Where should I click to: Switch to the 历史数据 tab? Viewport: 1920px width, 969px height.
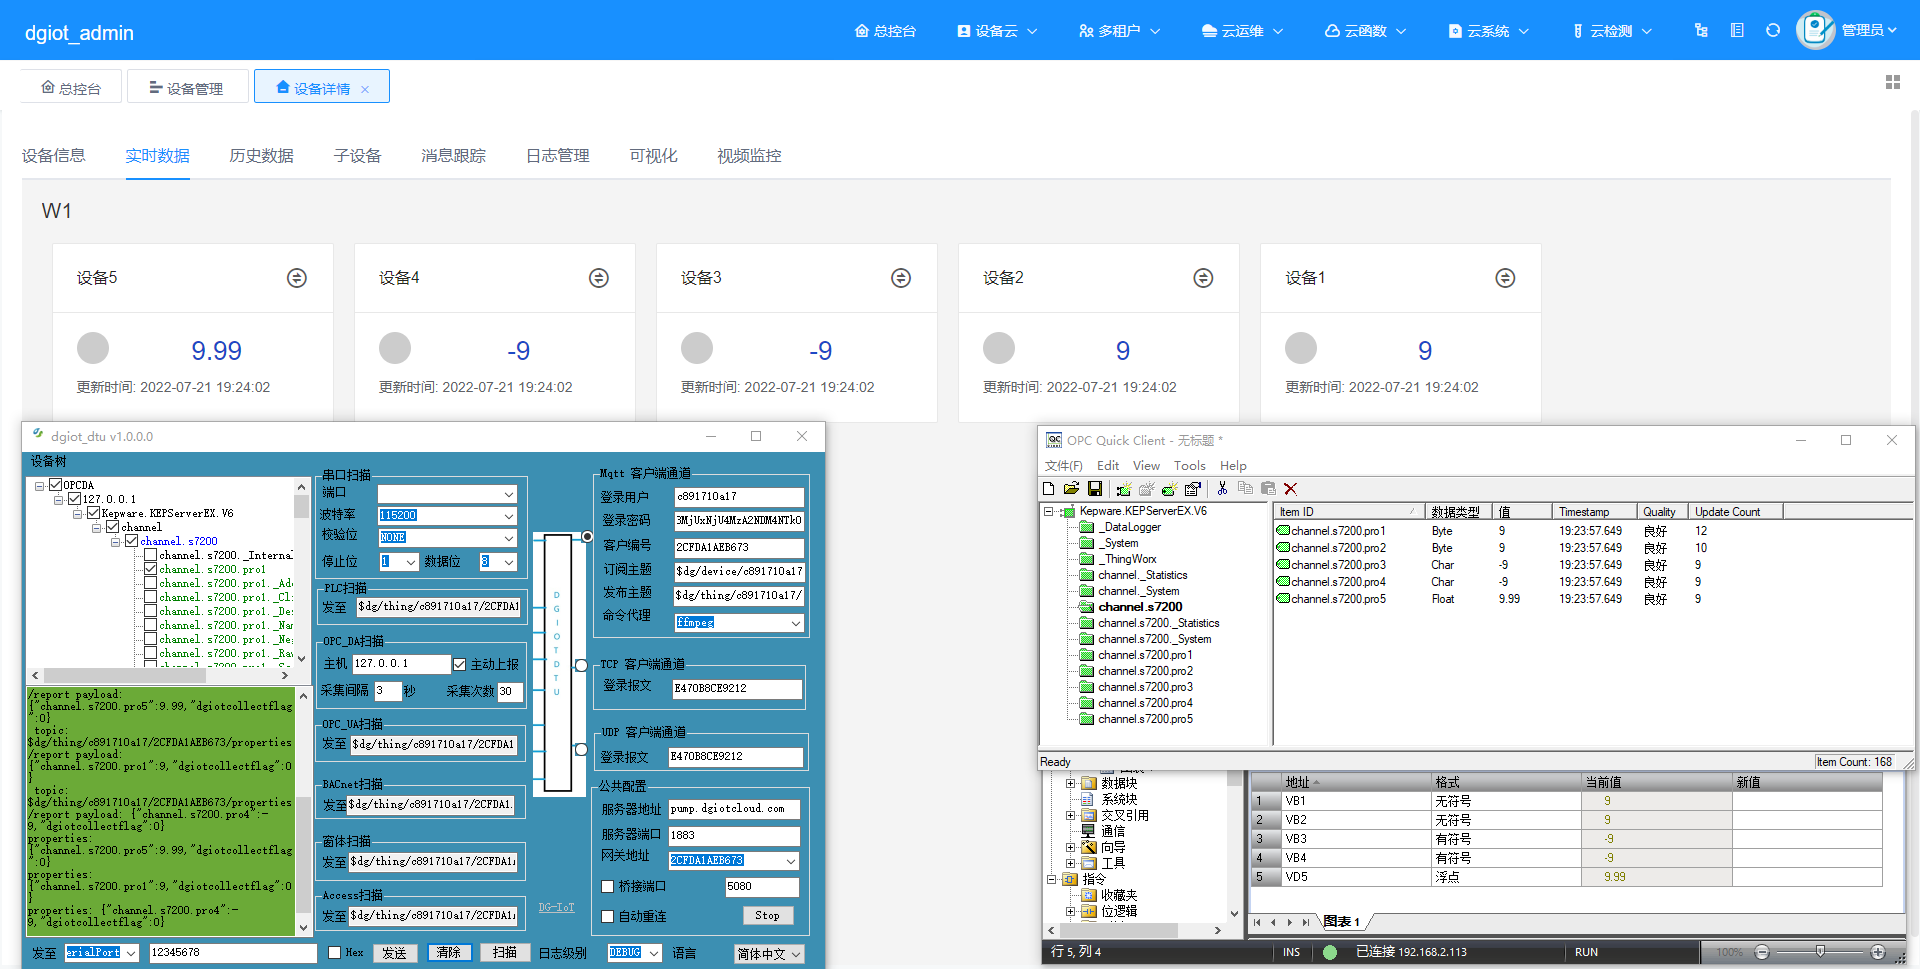pos(261,156)
